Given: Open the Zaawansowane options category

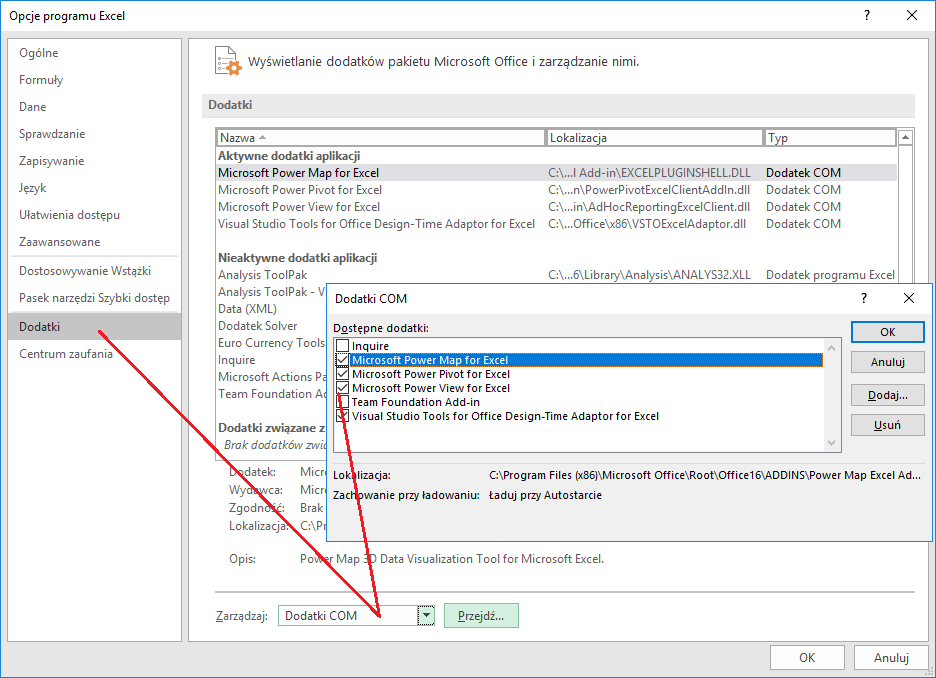Looking at the screenshot, I should 94,242.
